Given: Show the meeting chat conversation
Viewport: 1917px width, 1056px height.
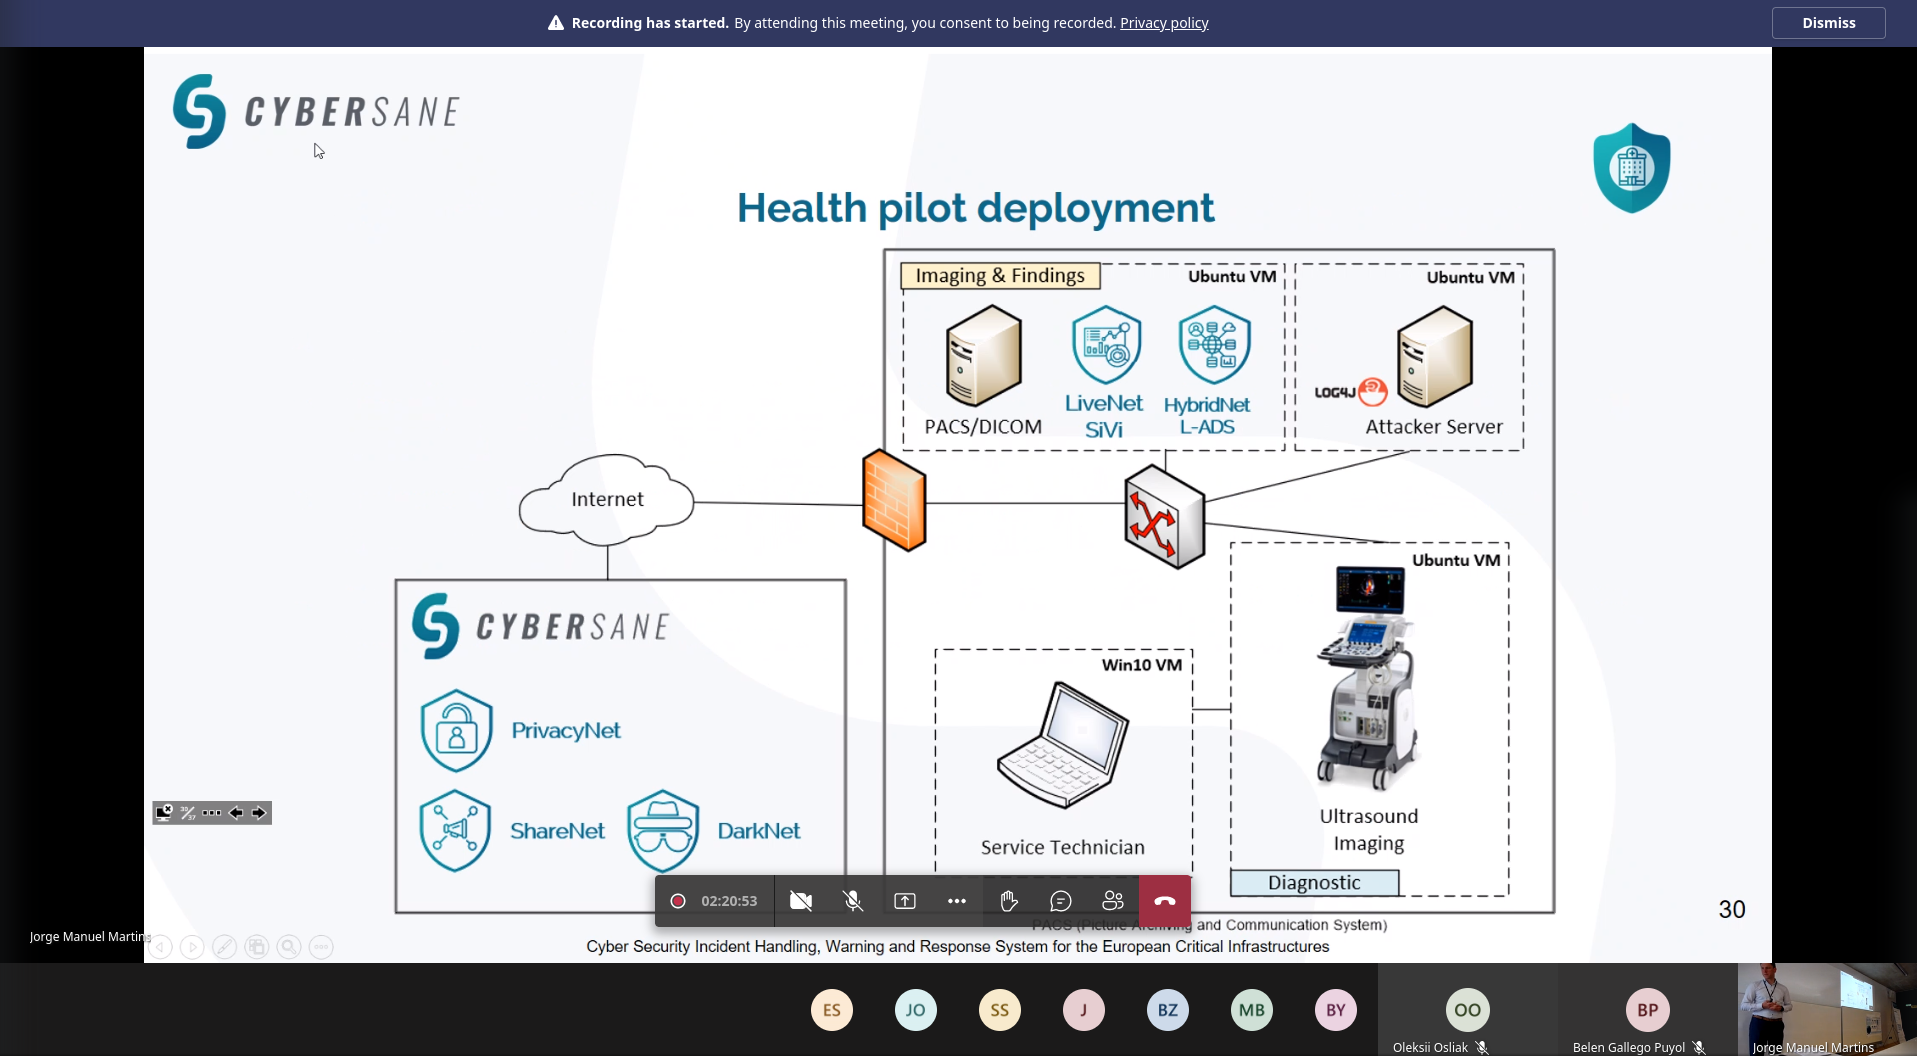Looking at the screenshot, I should 1061,901.
